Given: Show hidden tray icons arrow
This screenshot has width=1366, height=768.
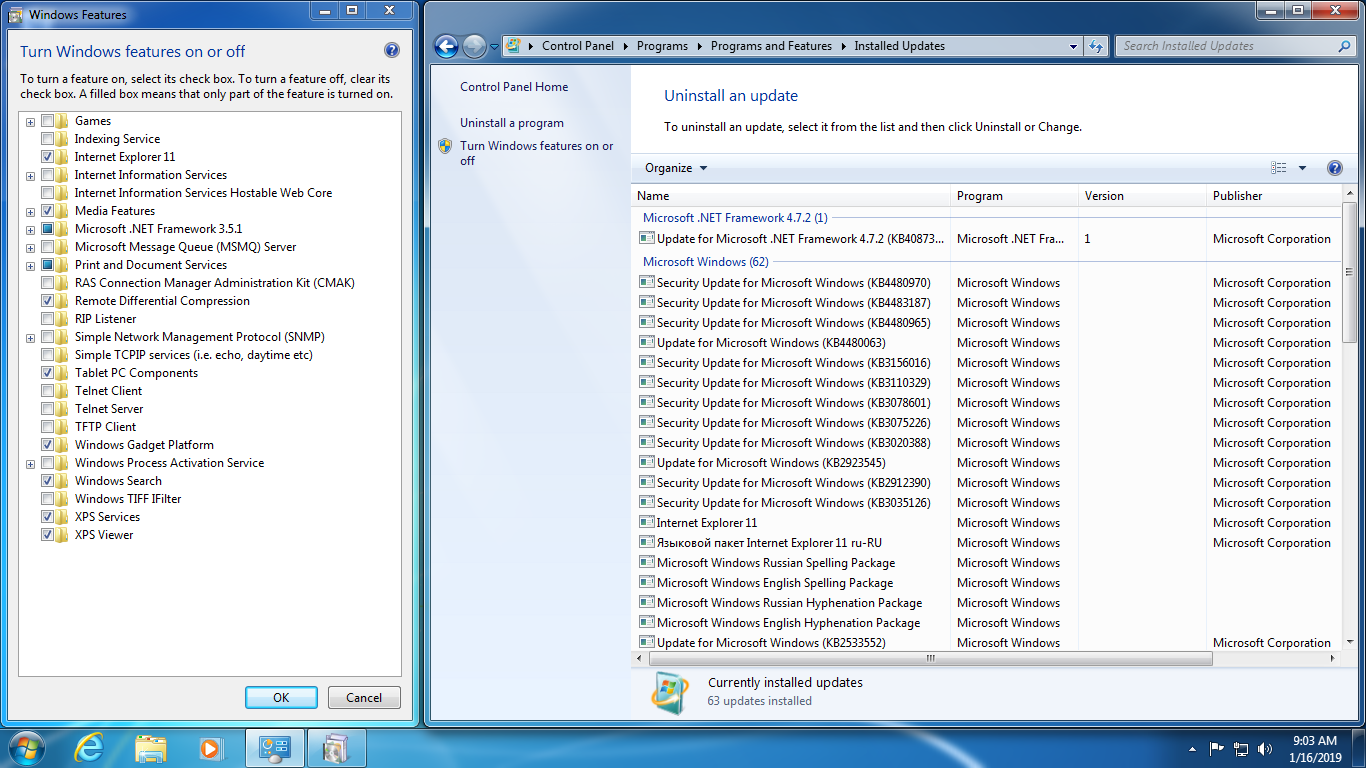Looking at the screenshot, I should 1193,748.
